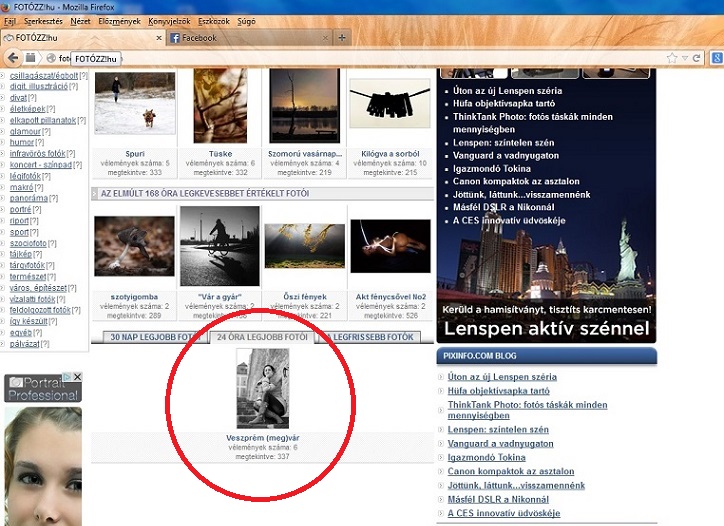Click the Facebook tab favicon
Image resolution: width=724 pixels, height=526 pixels.
point(175,38)
